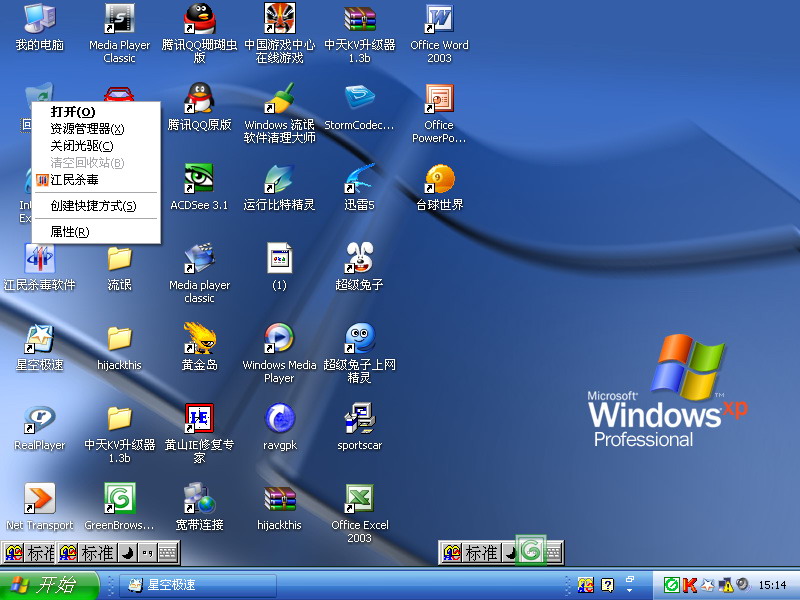Viewport: 800px width, 600px height.
Task: Click the 台球世界 desktop icon
Action: pyautogui.click(x=439, y=179)
